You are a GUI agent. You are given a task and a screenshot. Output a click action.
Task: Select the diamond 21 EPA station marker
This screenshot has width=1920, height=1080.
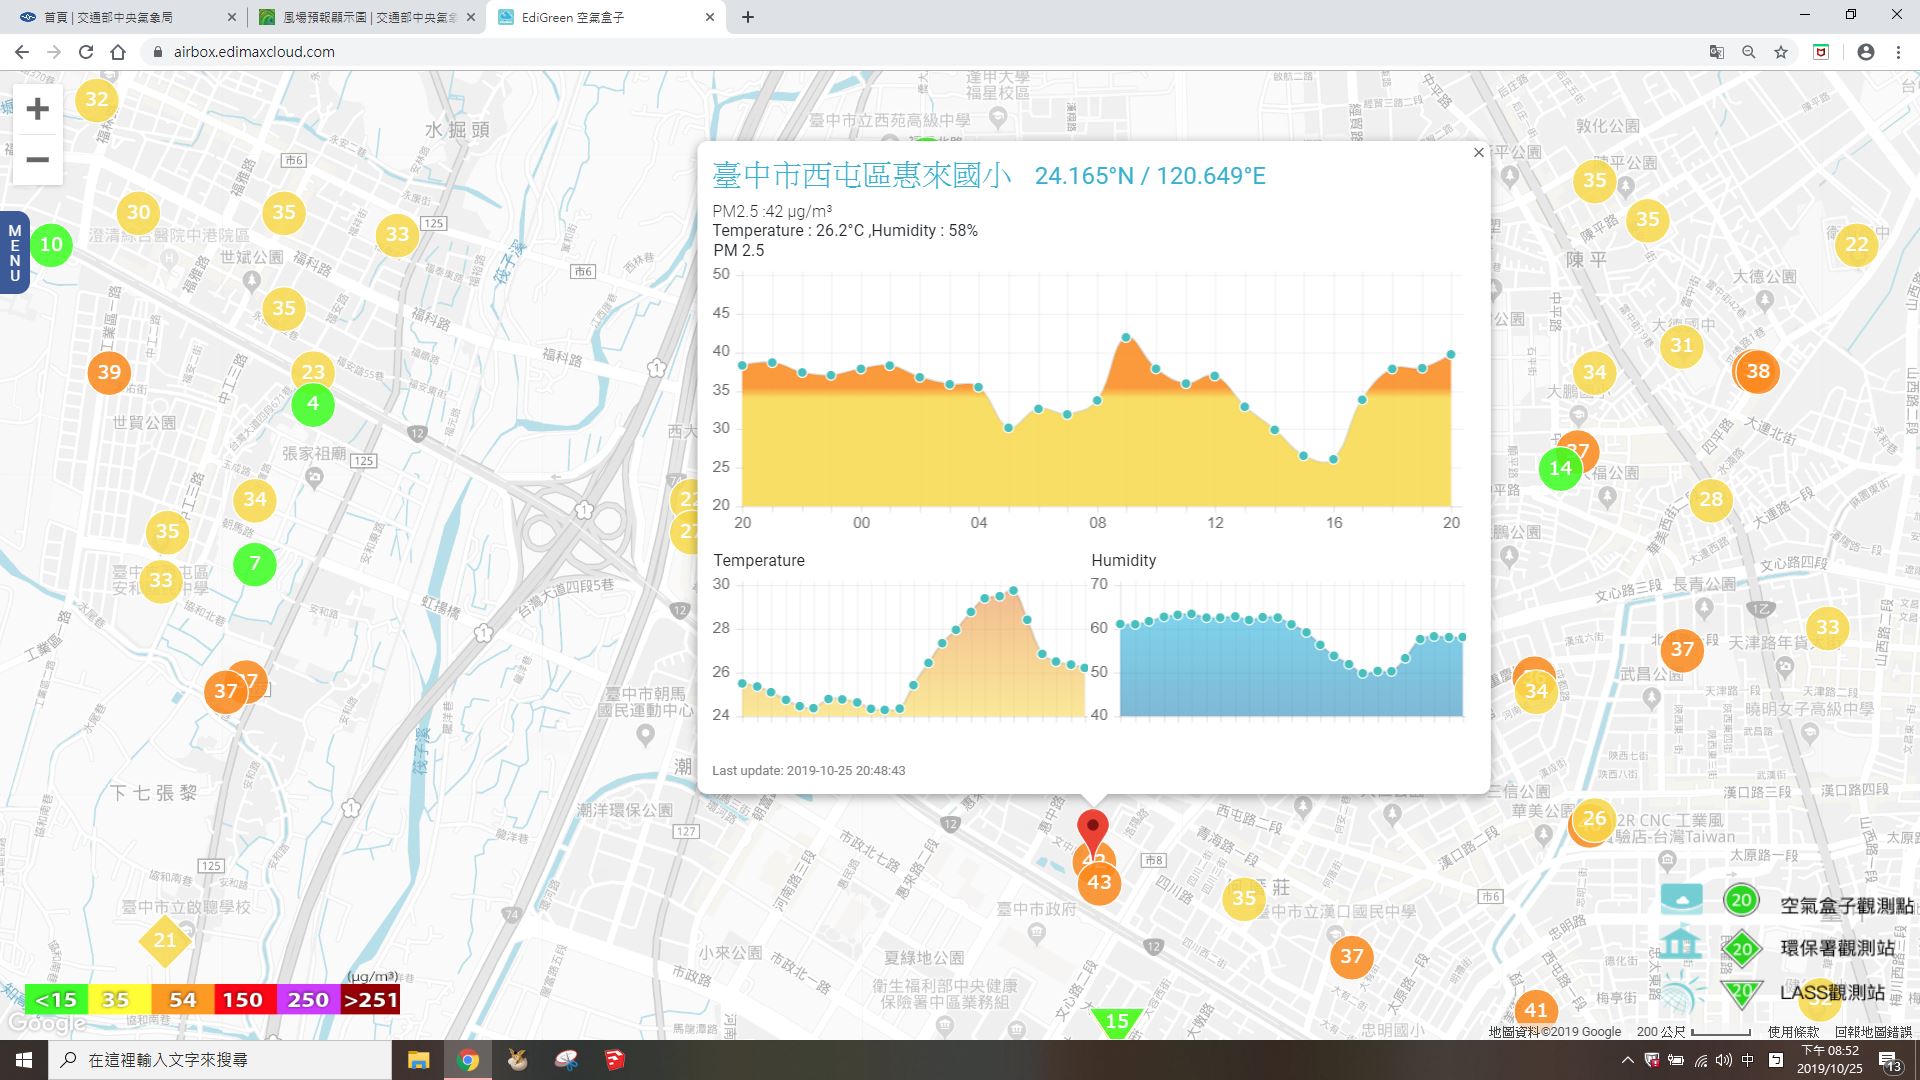(164, 940)
